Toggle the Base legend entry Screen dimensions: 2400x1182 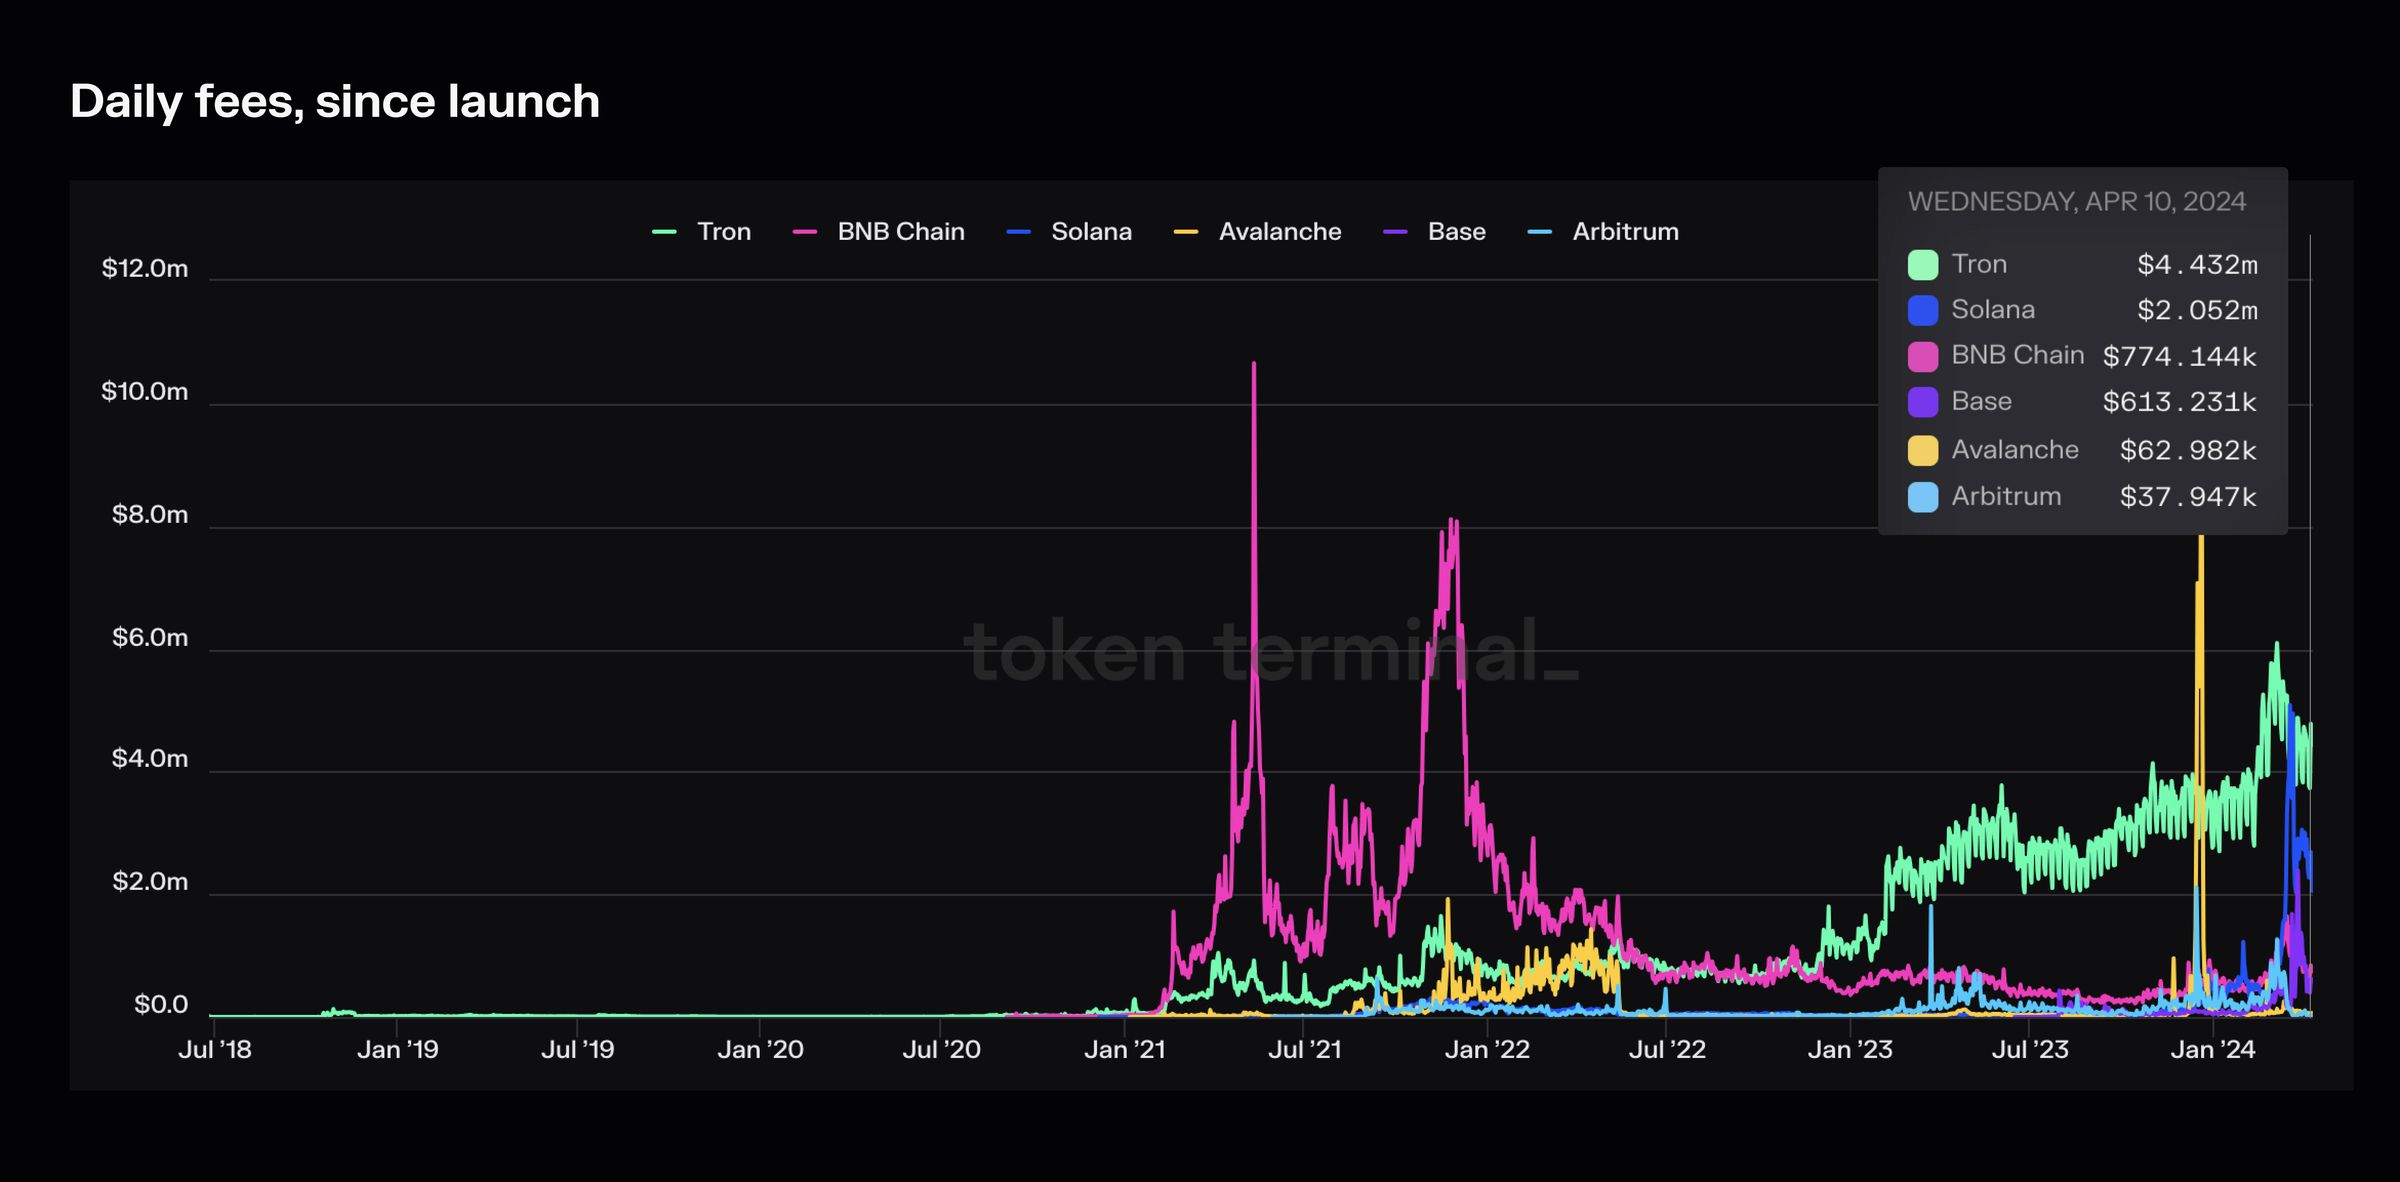tap(1456, 232)
